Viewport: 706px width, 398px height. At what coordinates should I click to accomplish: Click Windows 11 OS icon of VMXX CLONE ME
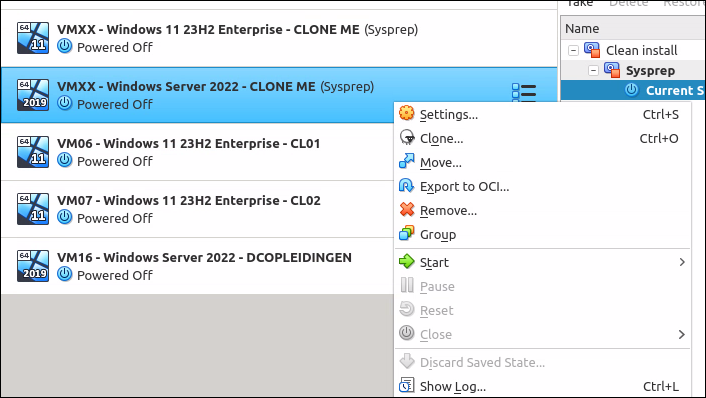click(x=33, y=38)
